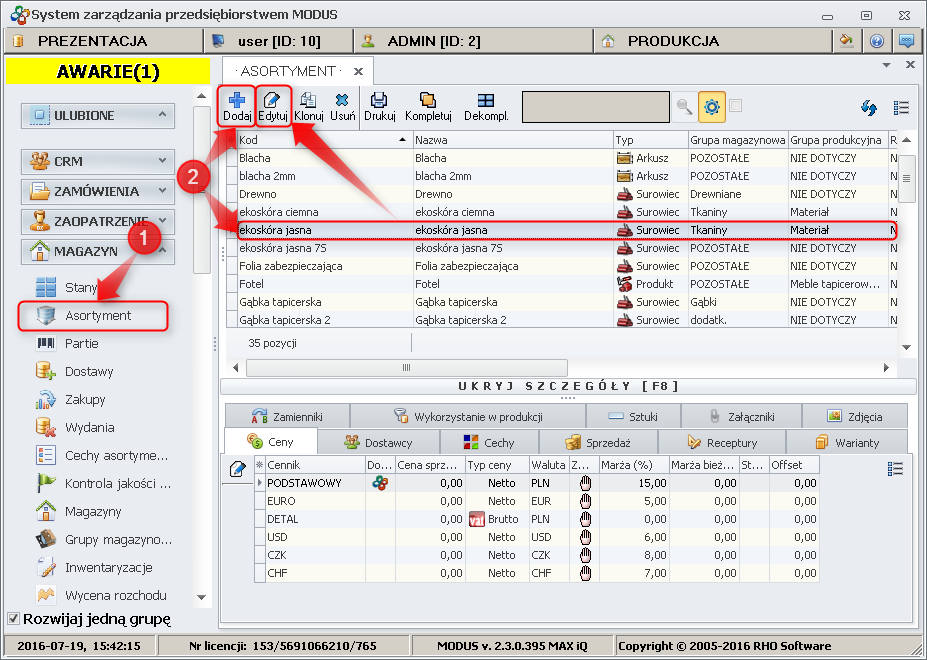Click in the gray search input field
This screenshot has height=660, width=927.
coord(595,107)
